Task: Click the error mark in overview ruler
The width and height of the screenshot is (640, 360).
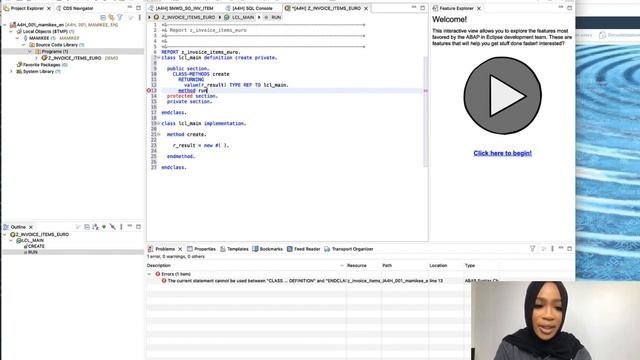Action: tap(426, 91)
